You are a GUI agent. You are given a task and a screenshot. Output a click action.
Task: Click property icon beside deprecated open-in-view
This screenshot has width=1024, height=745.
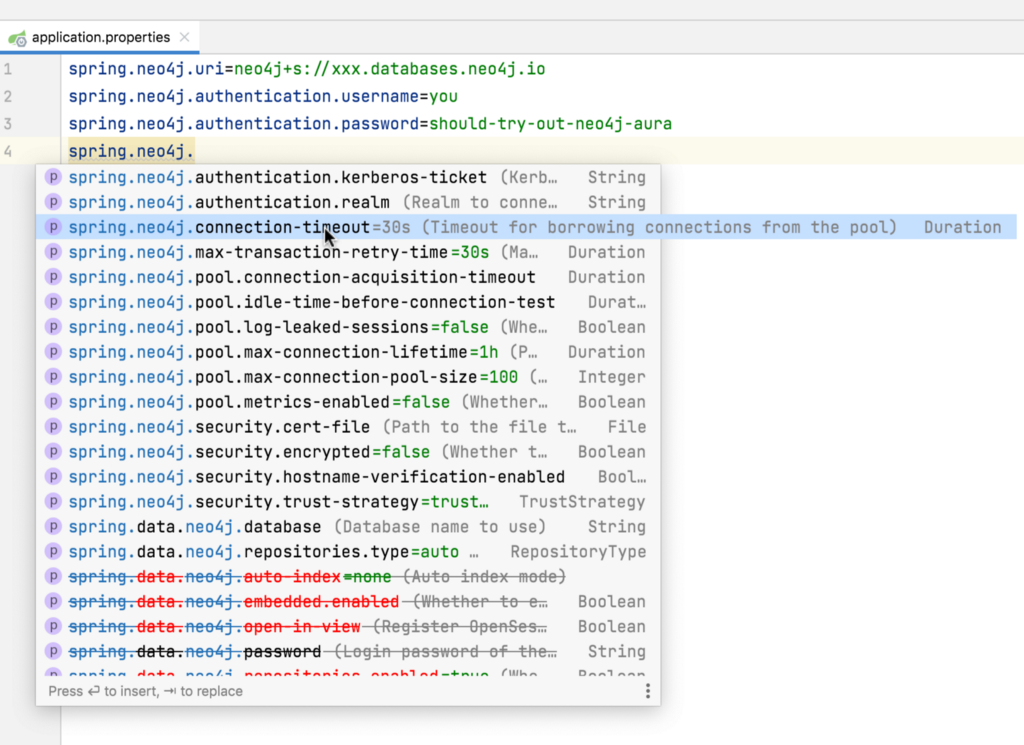[x=54, y=627]
